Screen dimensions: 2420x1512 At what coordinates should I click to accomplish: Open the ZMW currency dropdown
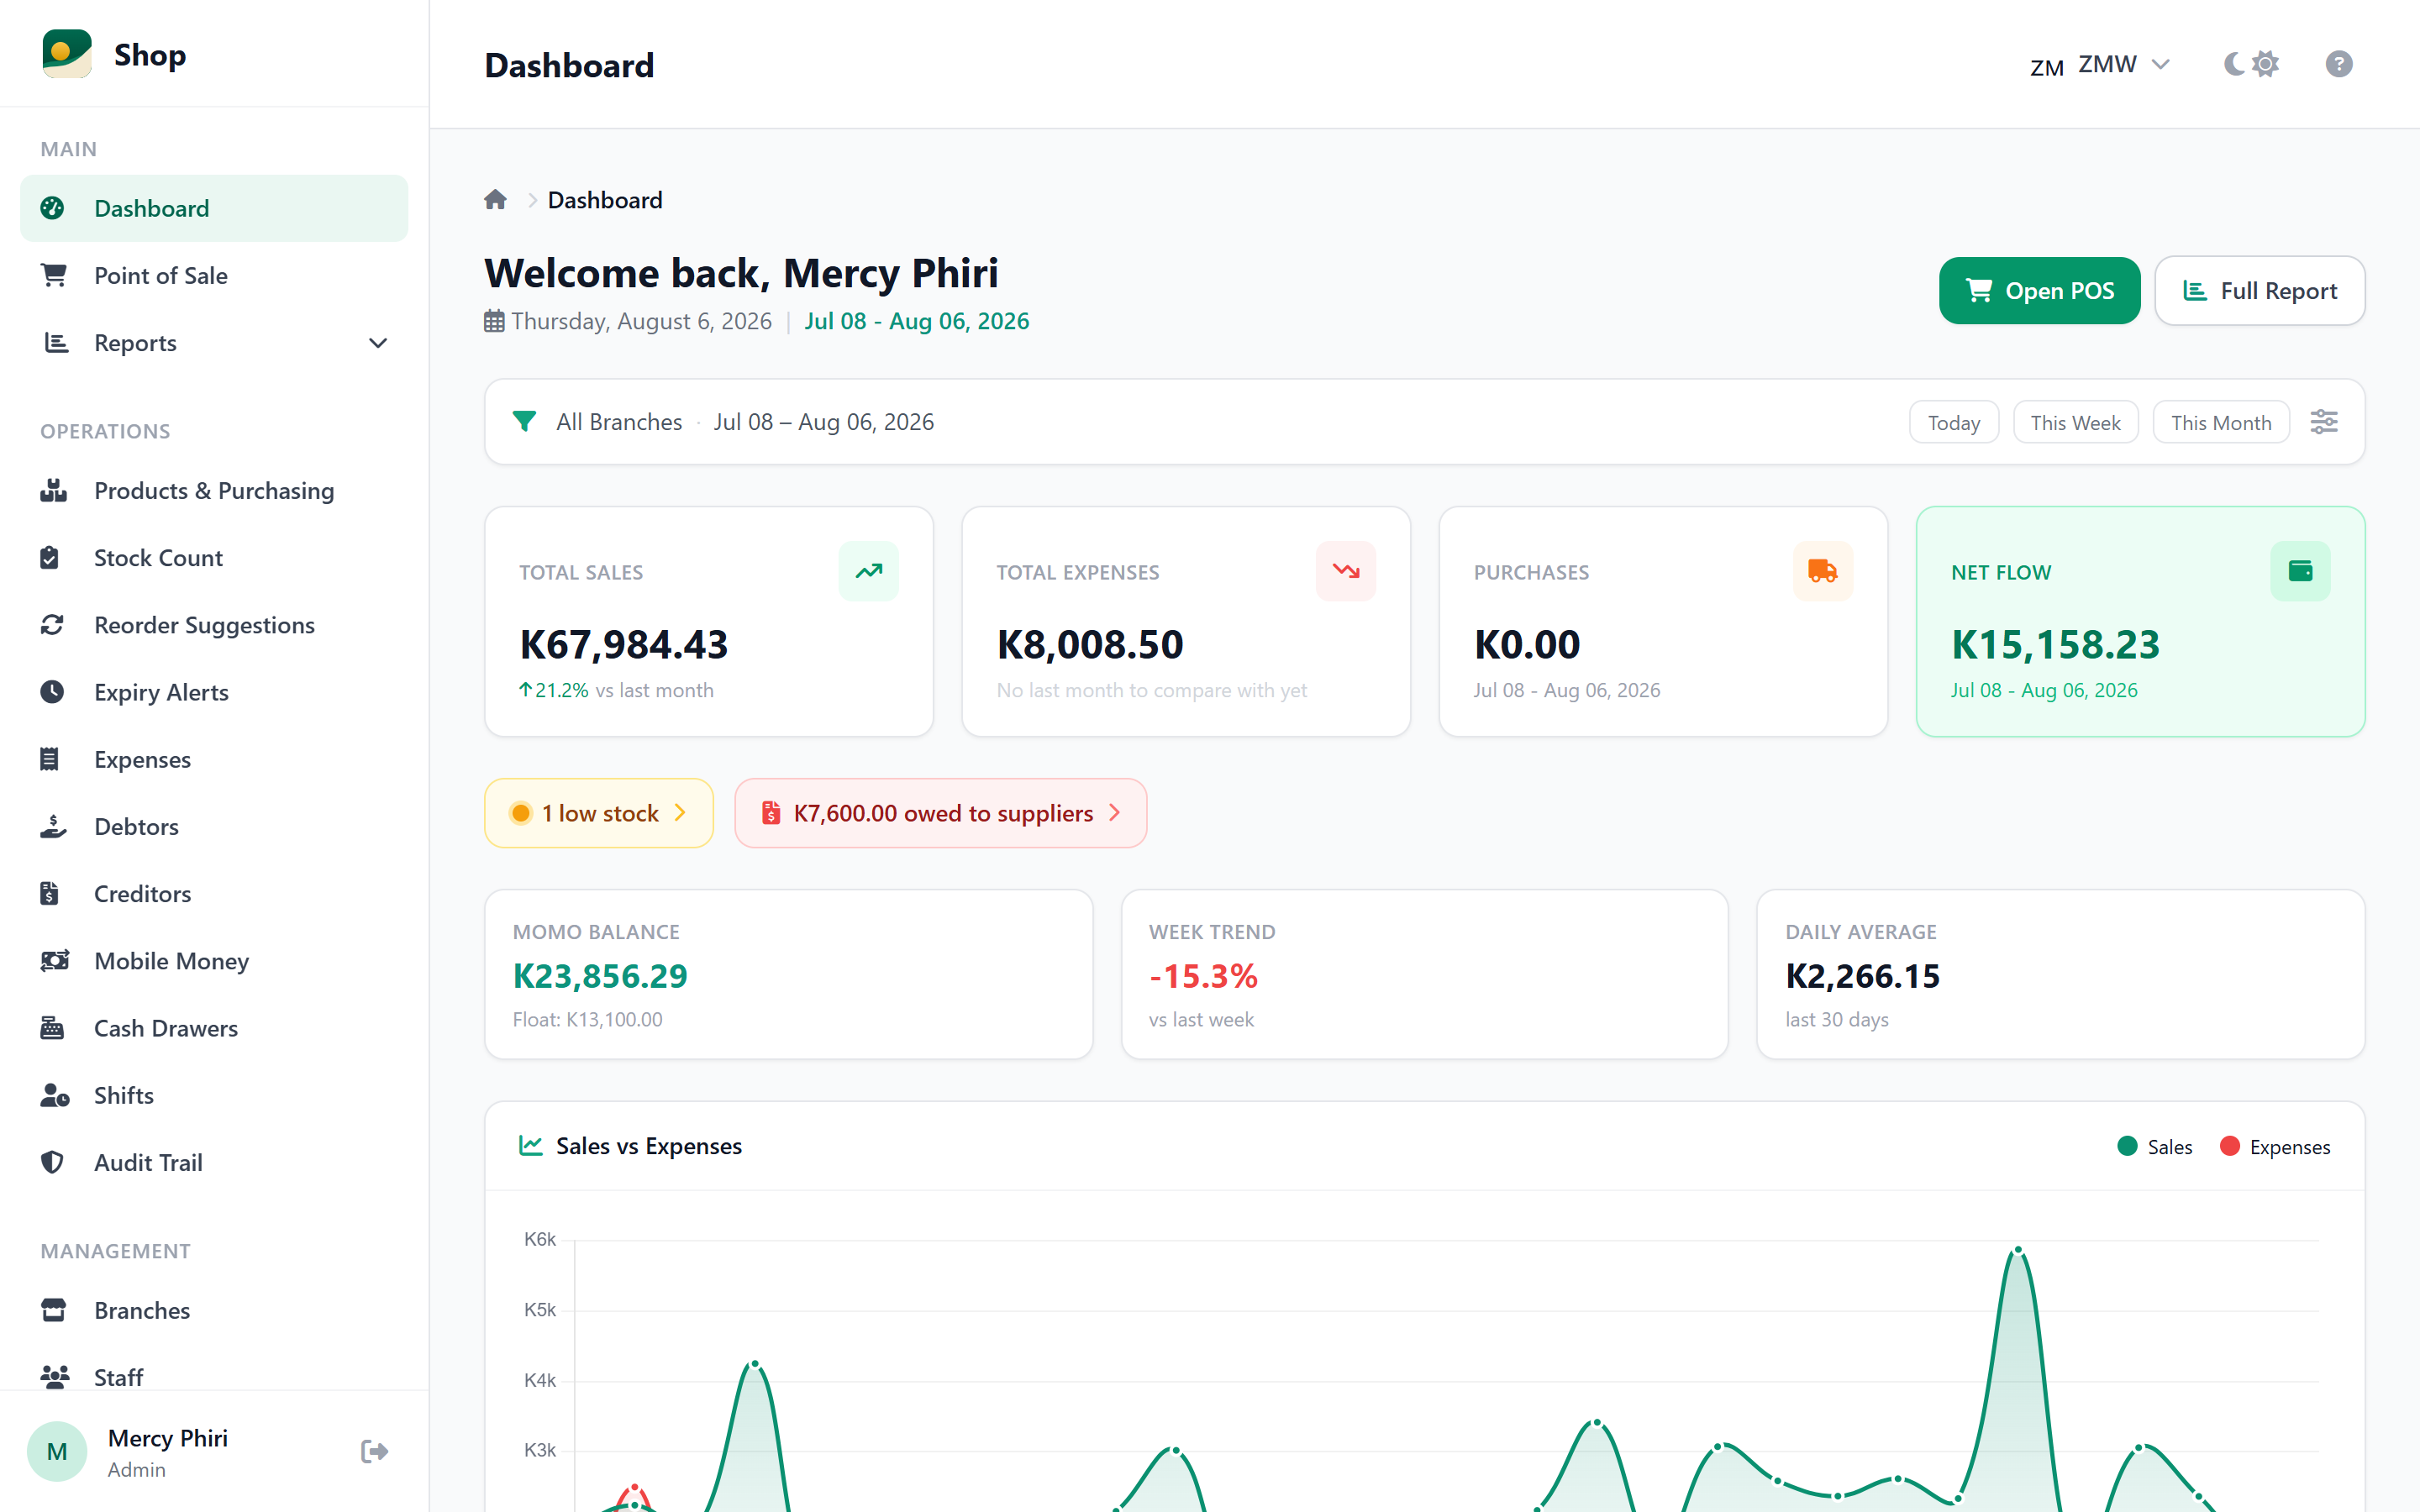pos(2100,64)
